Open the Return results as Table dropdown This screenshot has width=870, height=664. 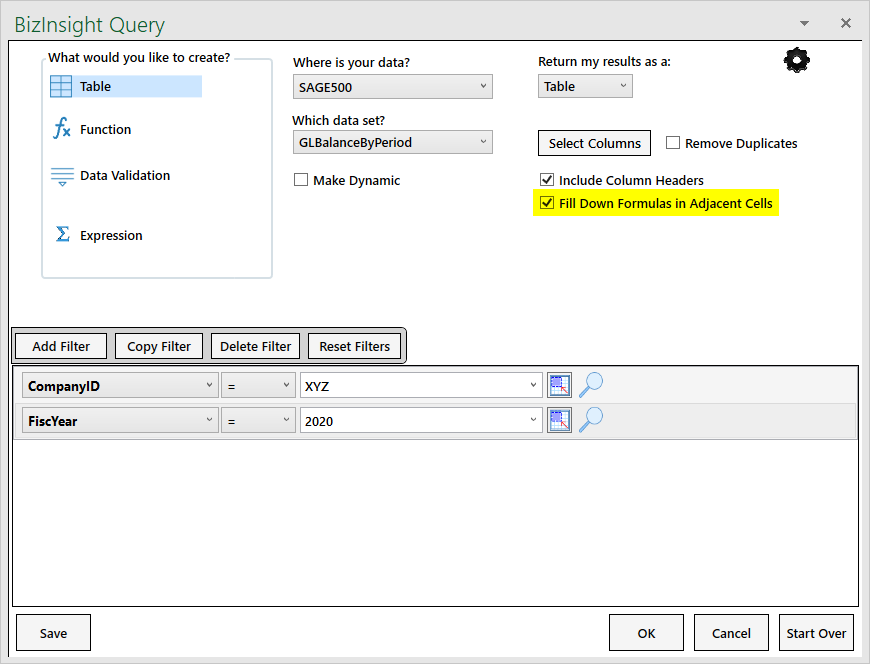(585, 86)
